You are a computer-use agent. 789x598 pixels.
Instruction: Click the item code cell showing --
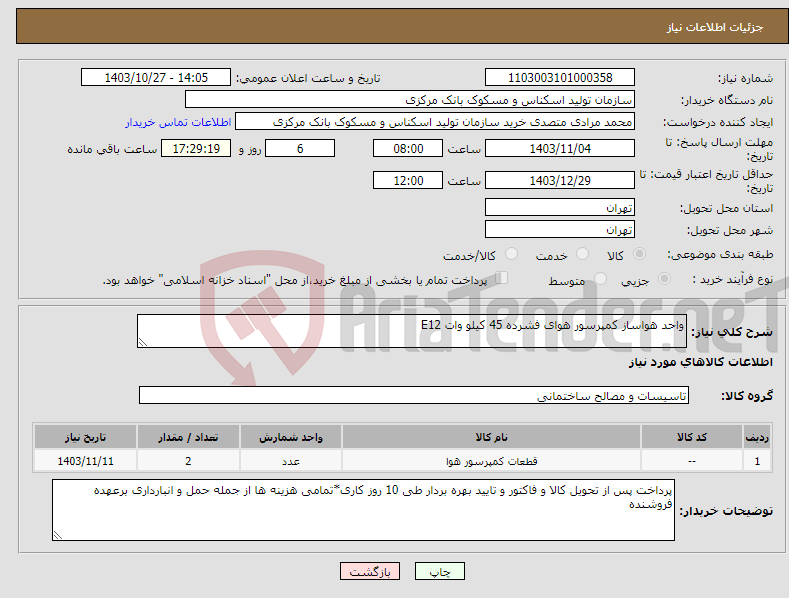692,461
